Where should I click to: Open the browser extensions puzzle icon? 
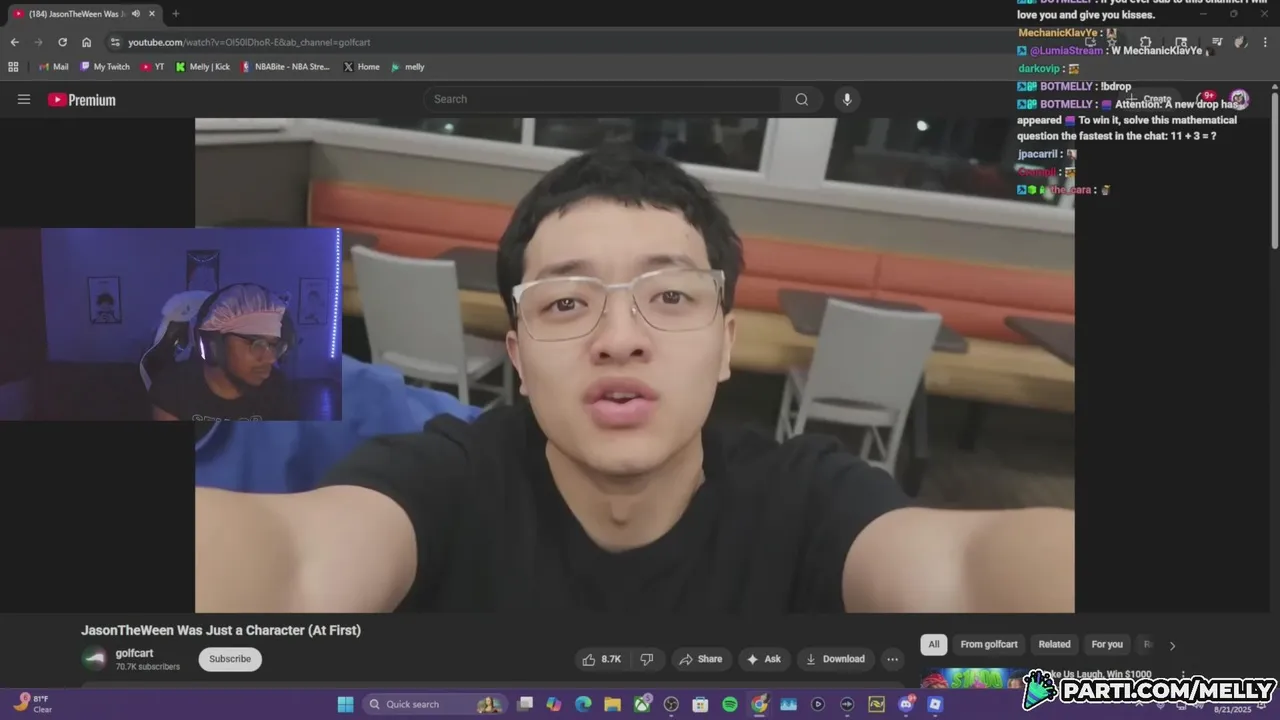pos(1145,42)
